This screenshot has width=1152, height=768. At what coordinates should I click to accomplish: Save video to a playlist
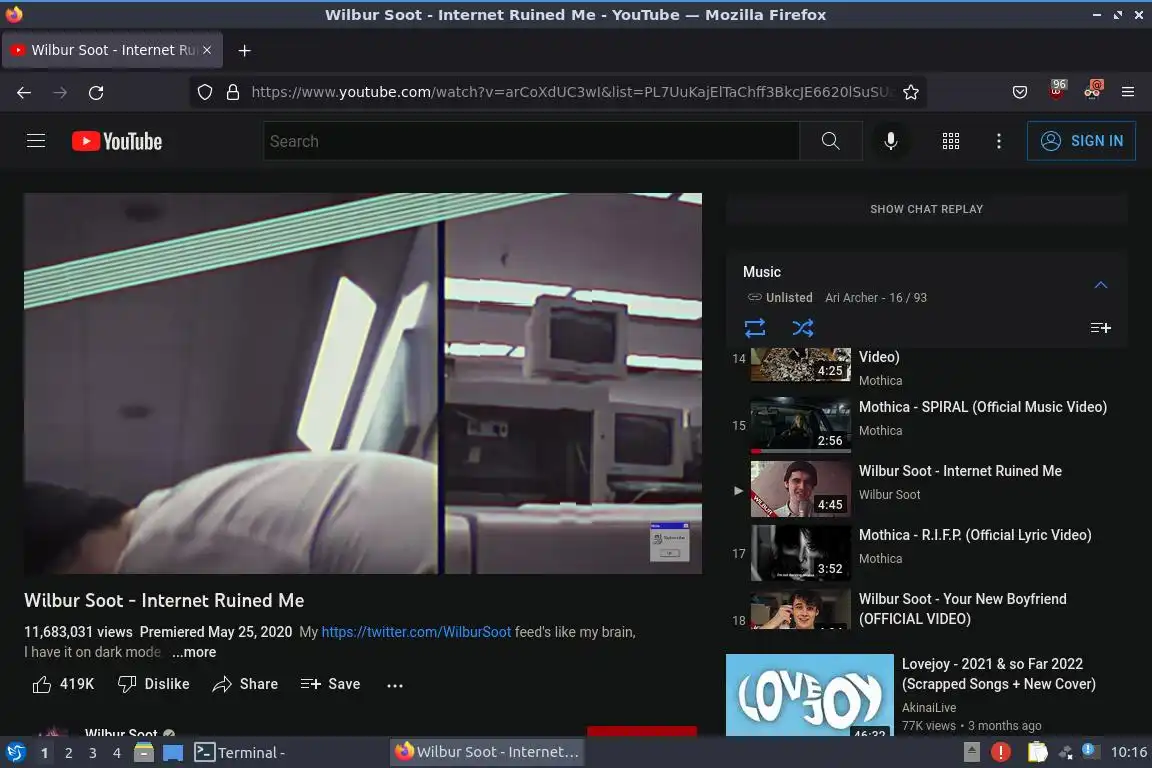[x=331, y=684]
